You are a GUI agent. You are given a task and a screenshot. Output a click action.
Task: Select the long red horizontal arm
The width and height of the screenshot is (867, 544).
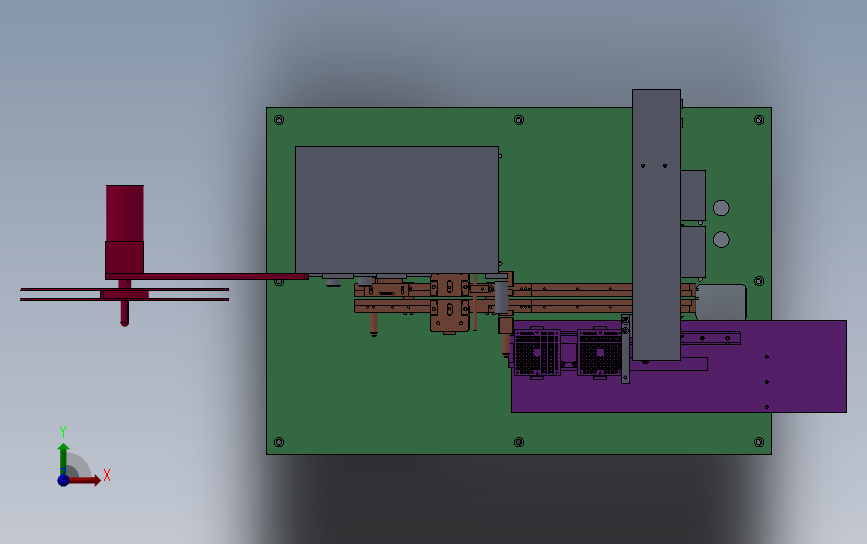(x=207, y=276)
